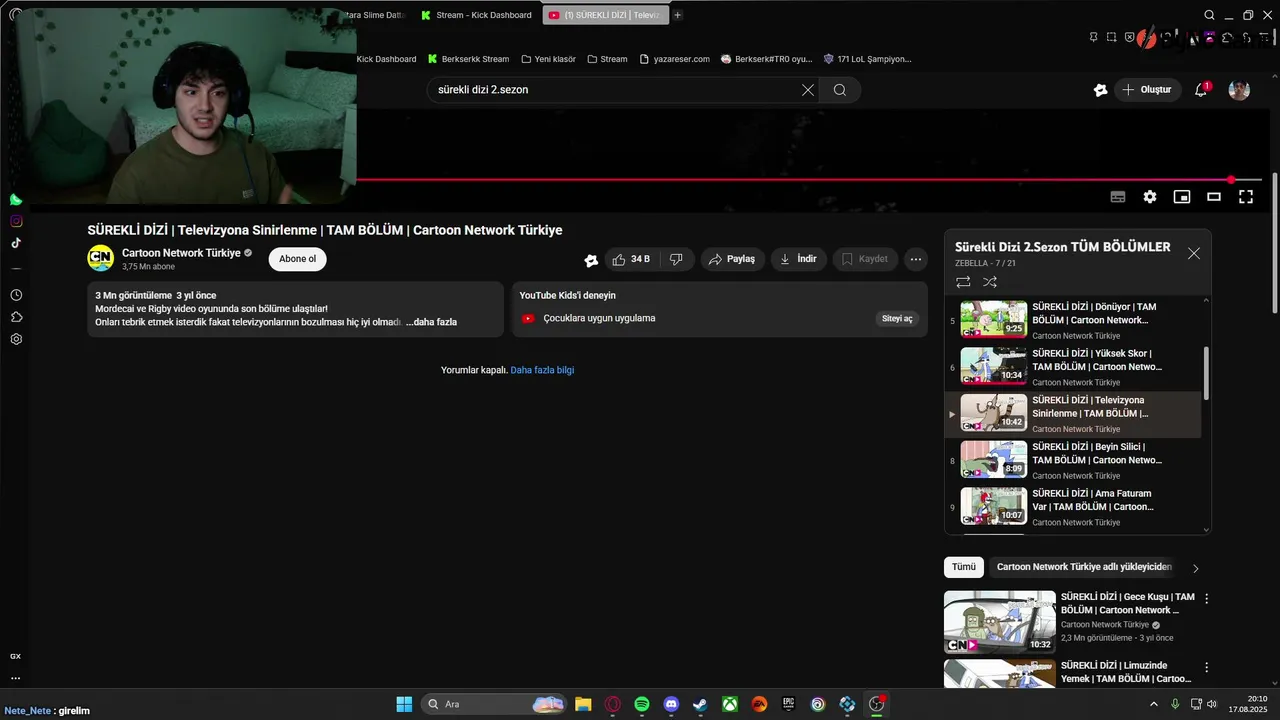Screen dimensions: 1280x720
Task: Open video player settings gear
Action: [x=1150, y=197]
